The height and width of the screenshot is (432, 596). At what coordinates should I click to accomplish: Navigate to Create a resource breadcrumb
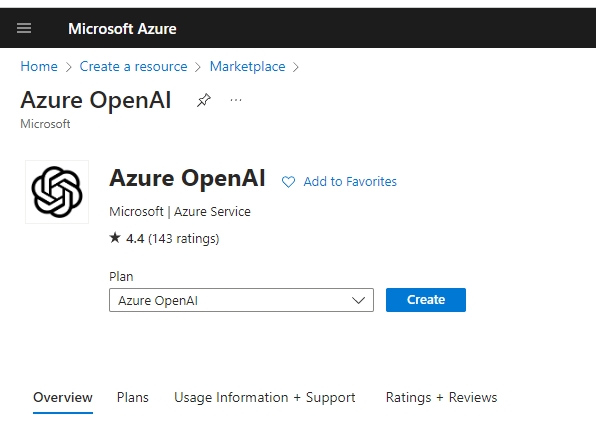(133, 66)
